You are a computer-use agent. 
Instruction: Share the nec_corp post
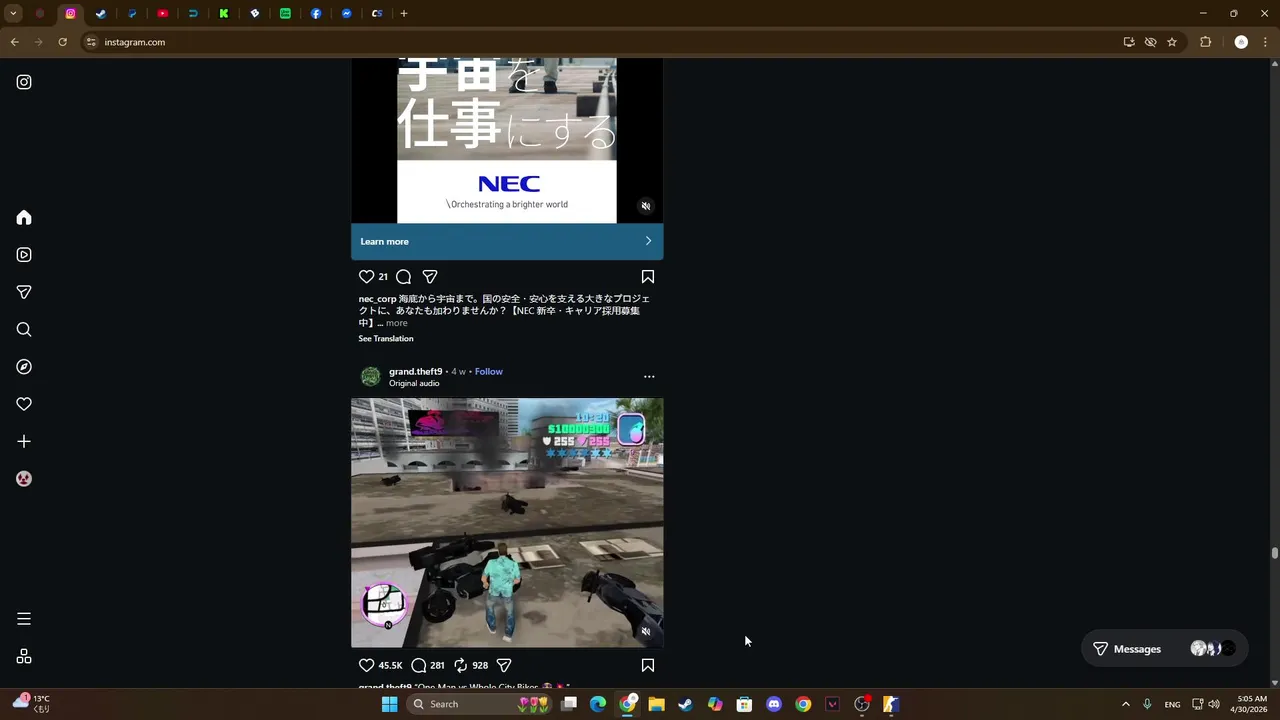click(x=430, y=277)
